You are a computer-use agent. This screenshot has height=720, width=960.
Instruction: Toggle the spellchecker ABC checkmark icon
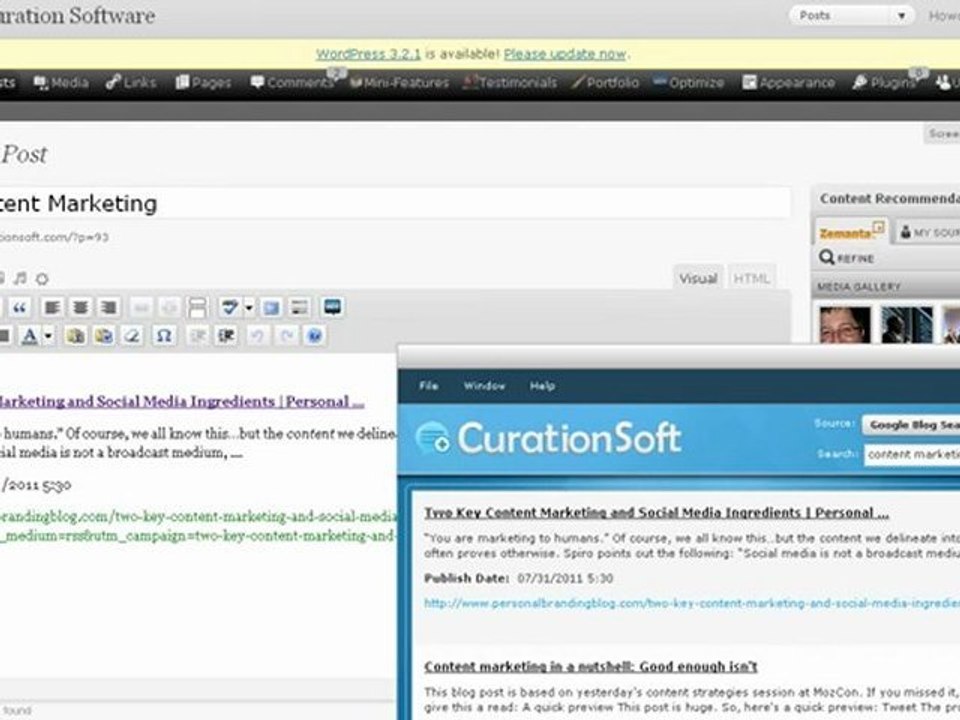pos(230,307)
